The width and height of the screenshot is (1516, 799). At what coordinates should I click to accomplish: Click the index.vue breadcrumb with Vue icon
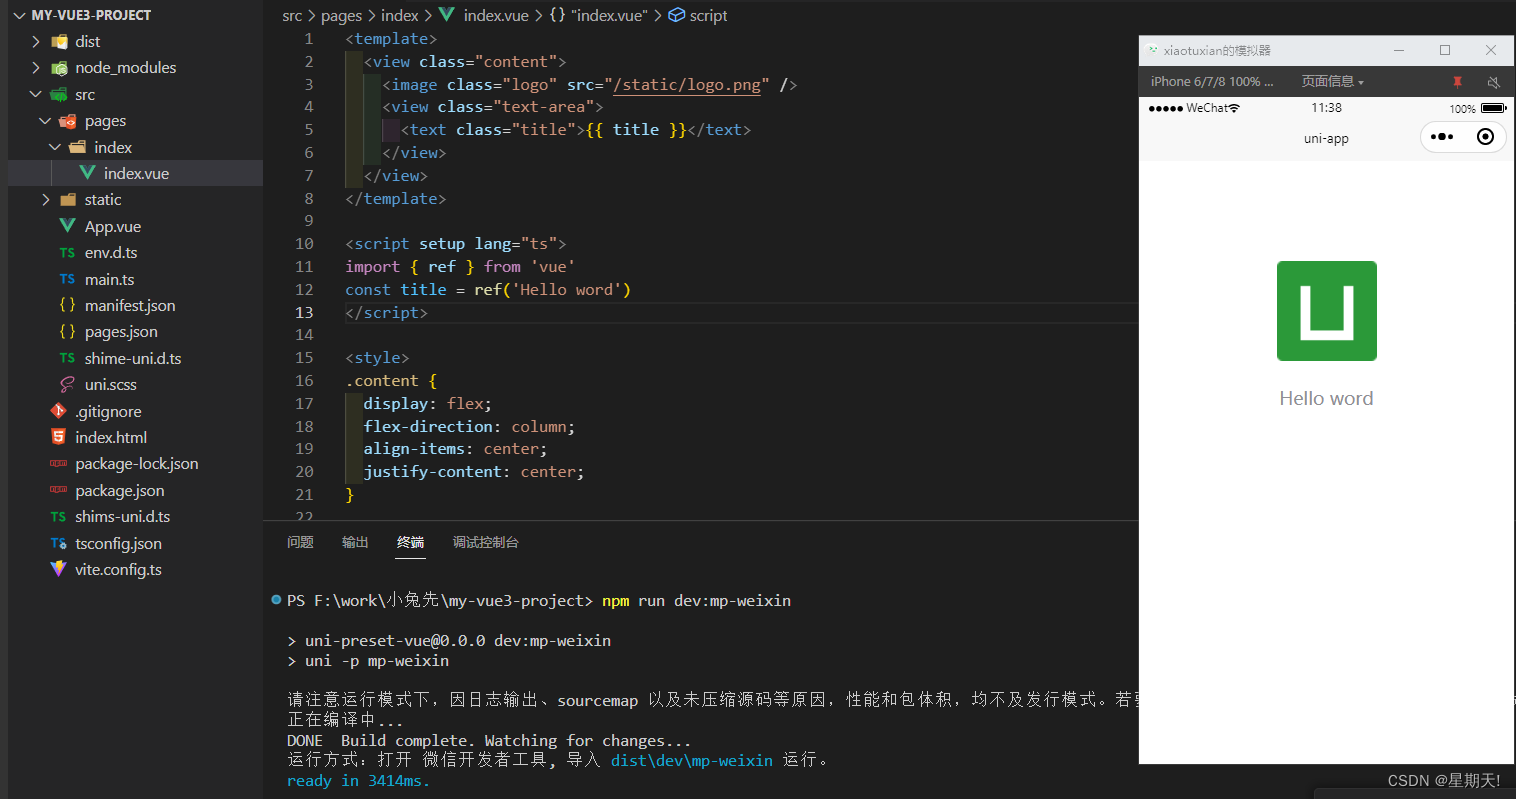[x=484, y=15]
